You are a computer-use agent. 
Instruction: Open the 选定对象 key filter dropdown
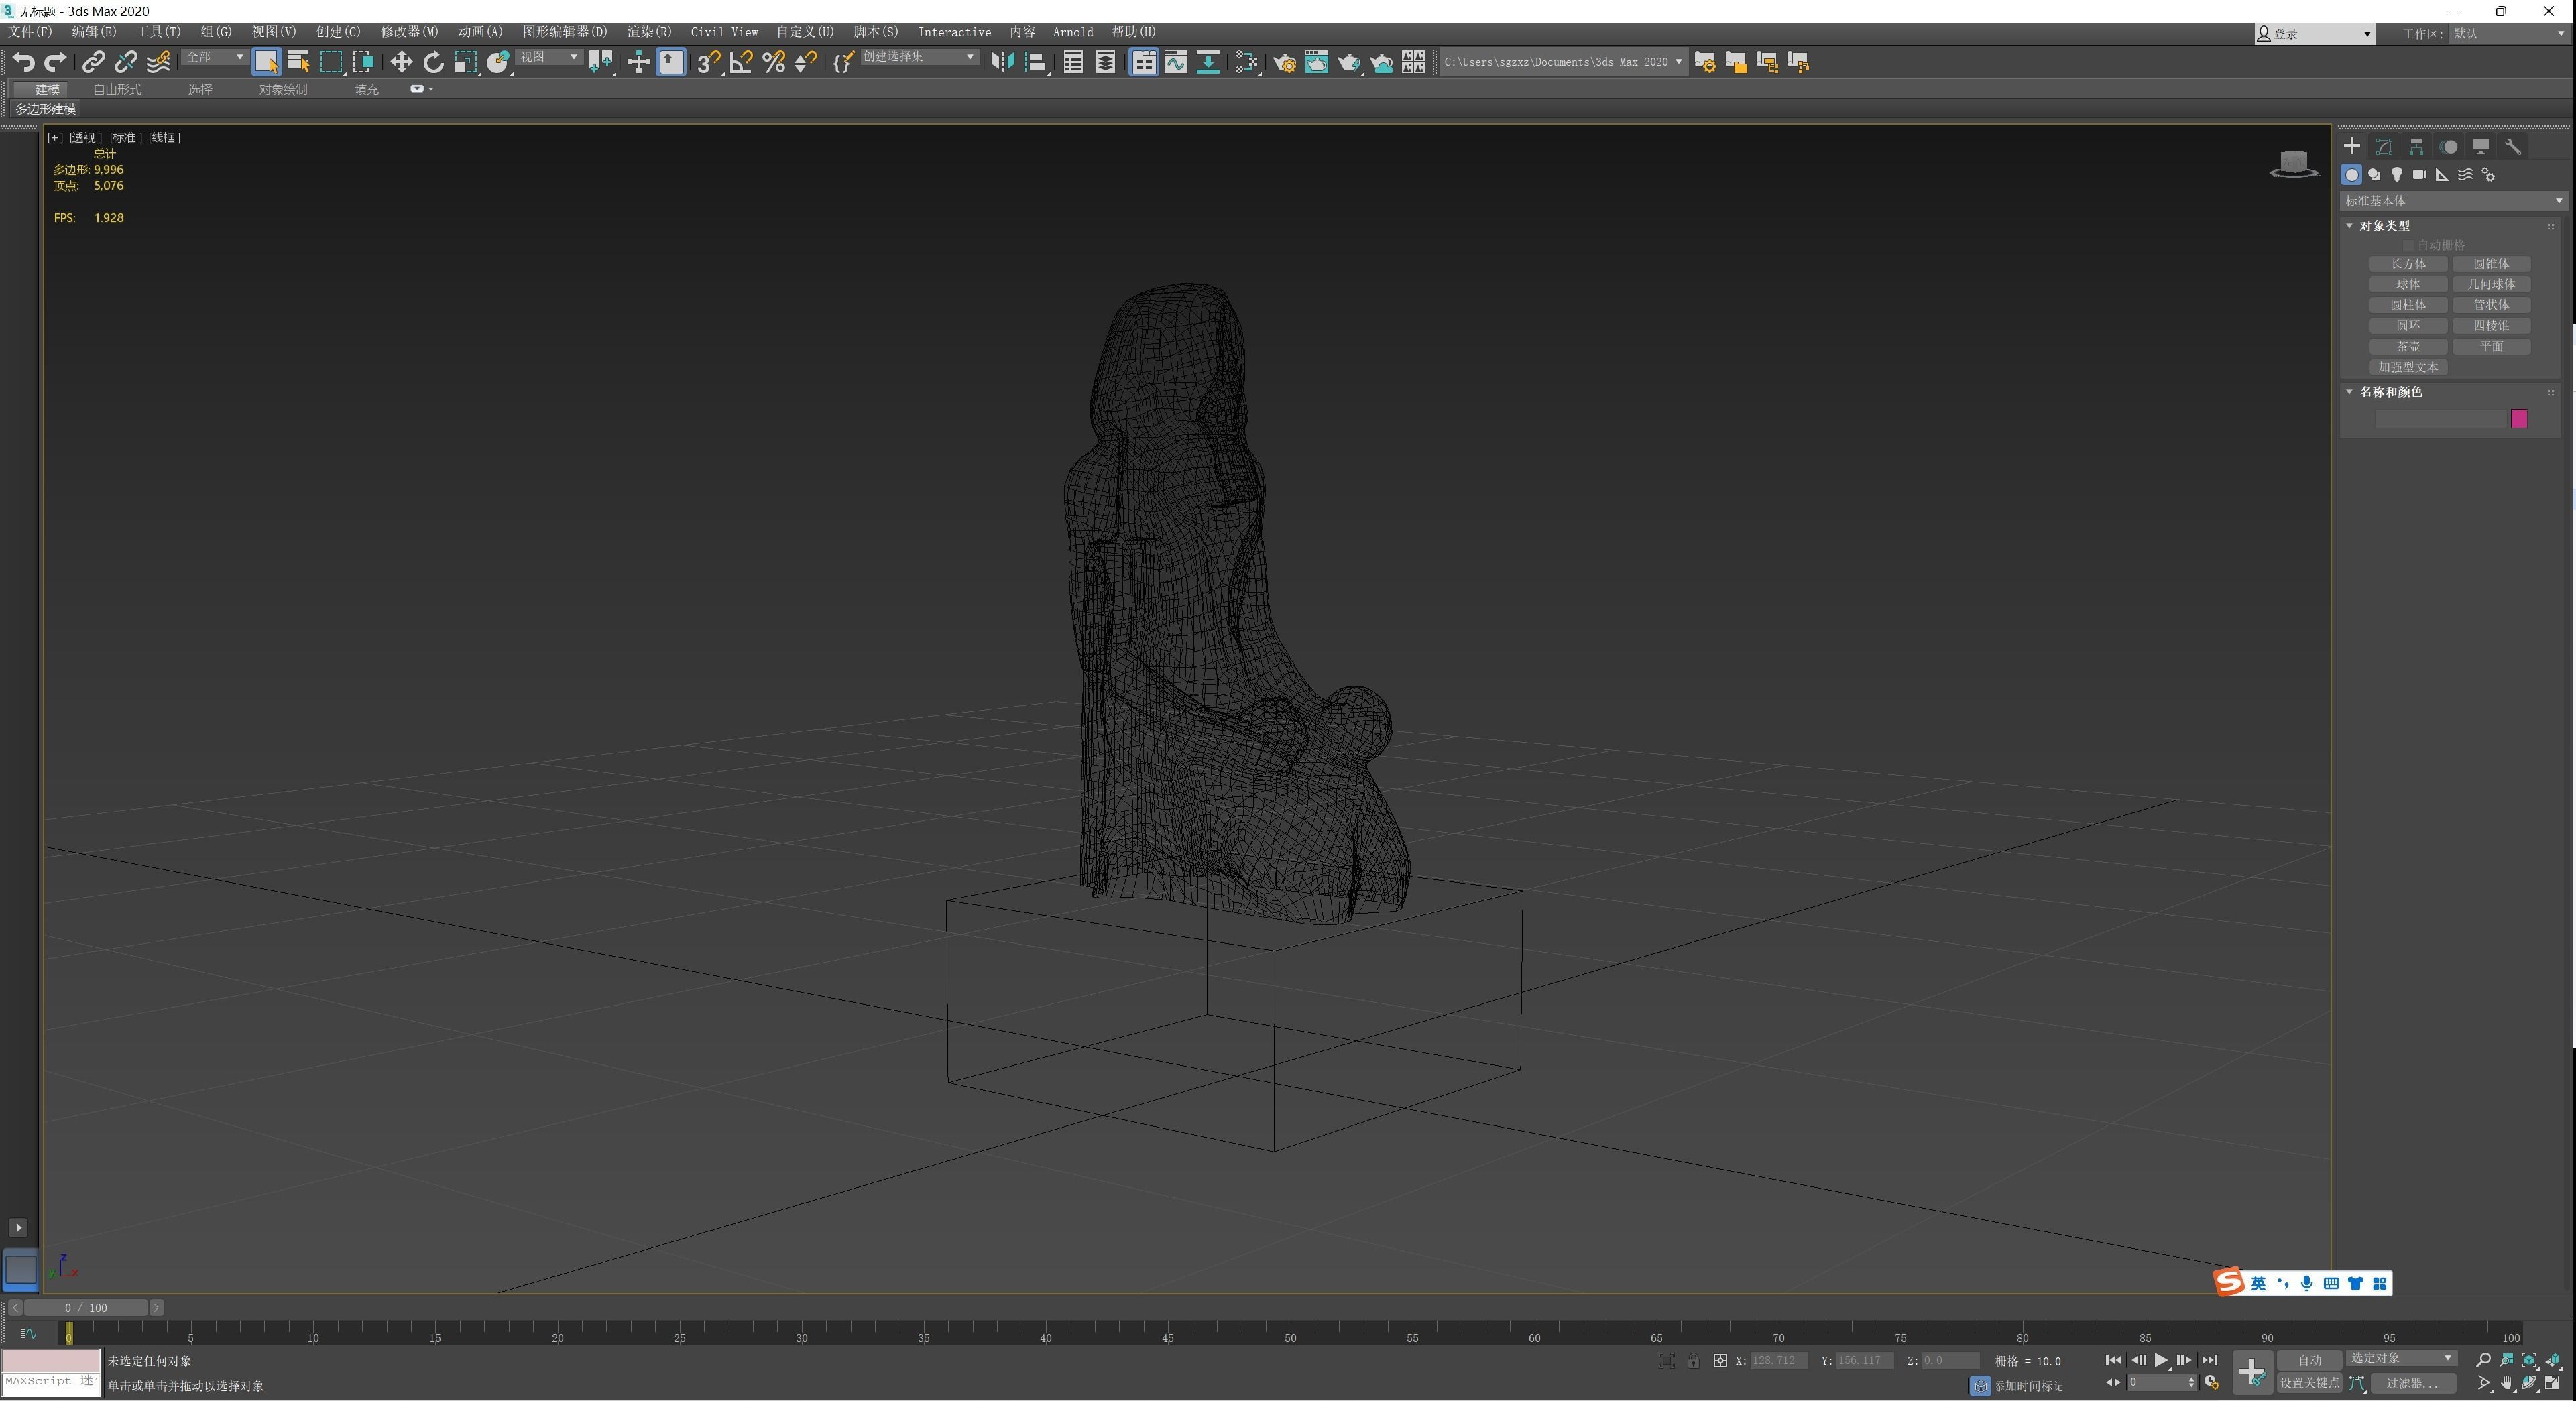coord(2401,1358)
